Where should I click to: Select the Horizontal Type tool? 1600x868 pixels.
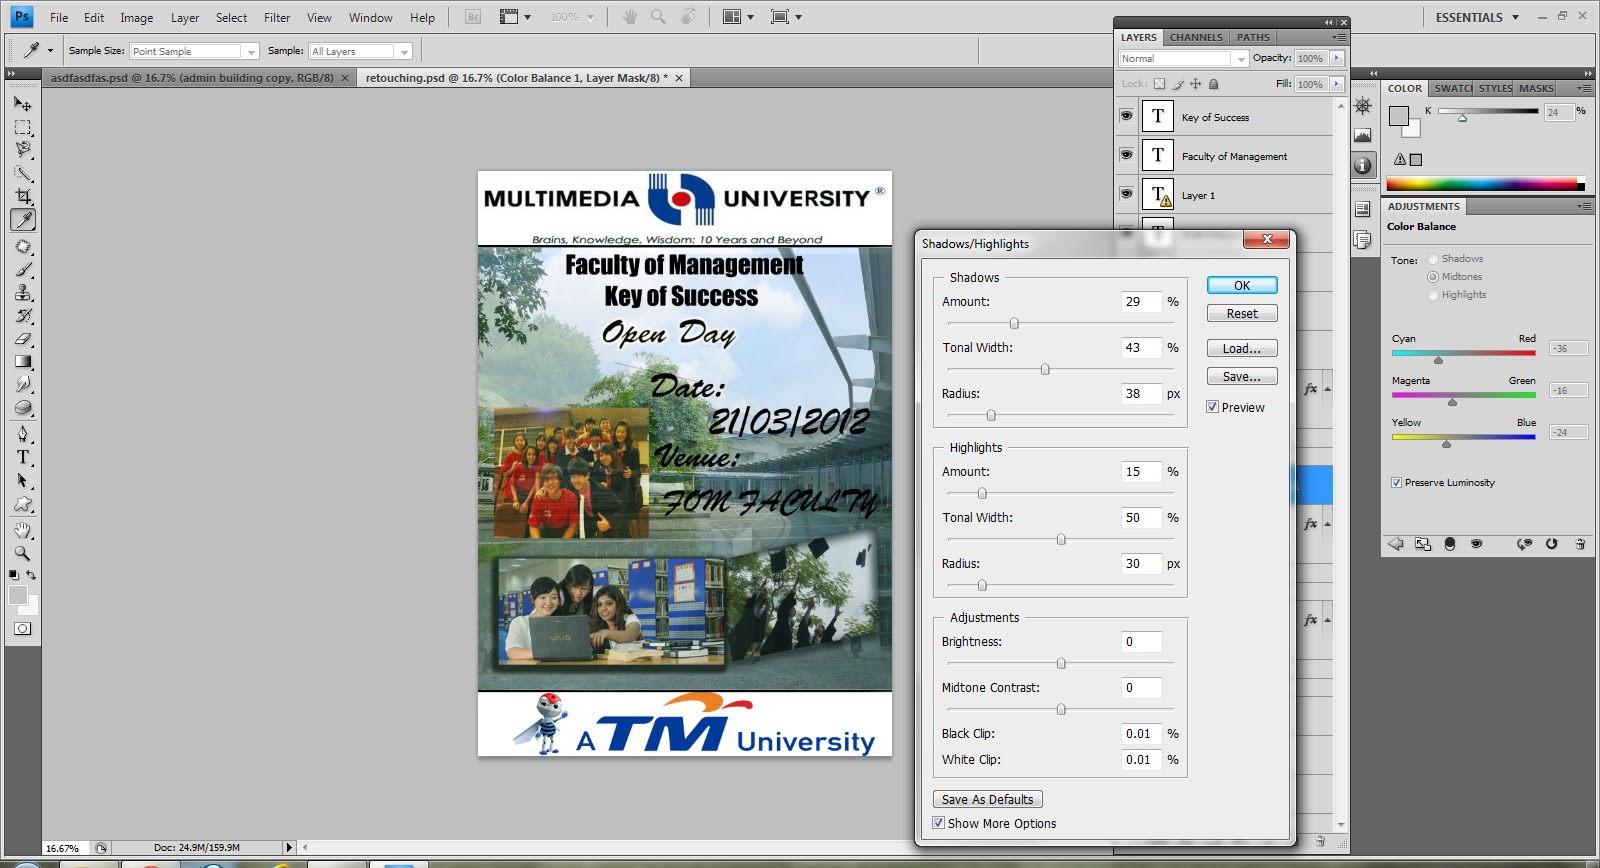coord(23,457)
